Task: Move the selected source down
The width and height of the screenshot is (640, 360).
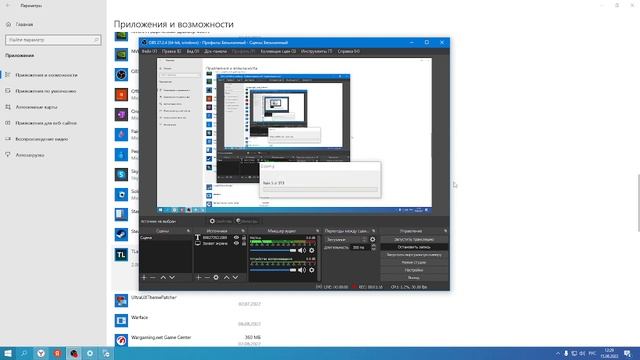Action: click(235, 277)
